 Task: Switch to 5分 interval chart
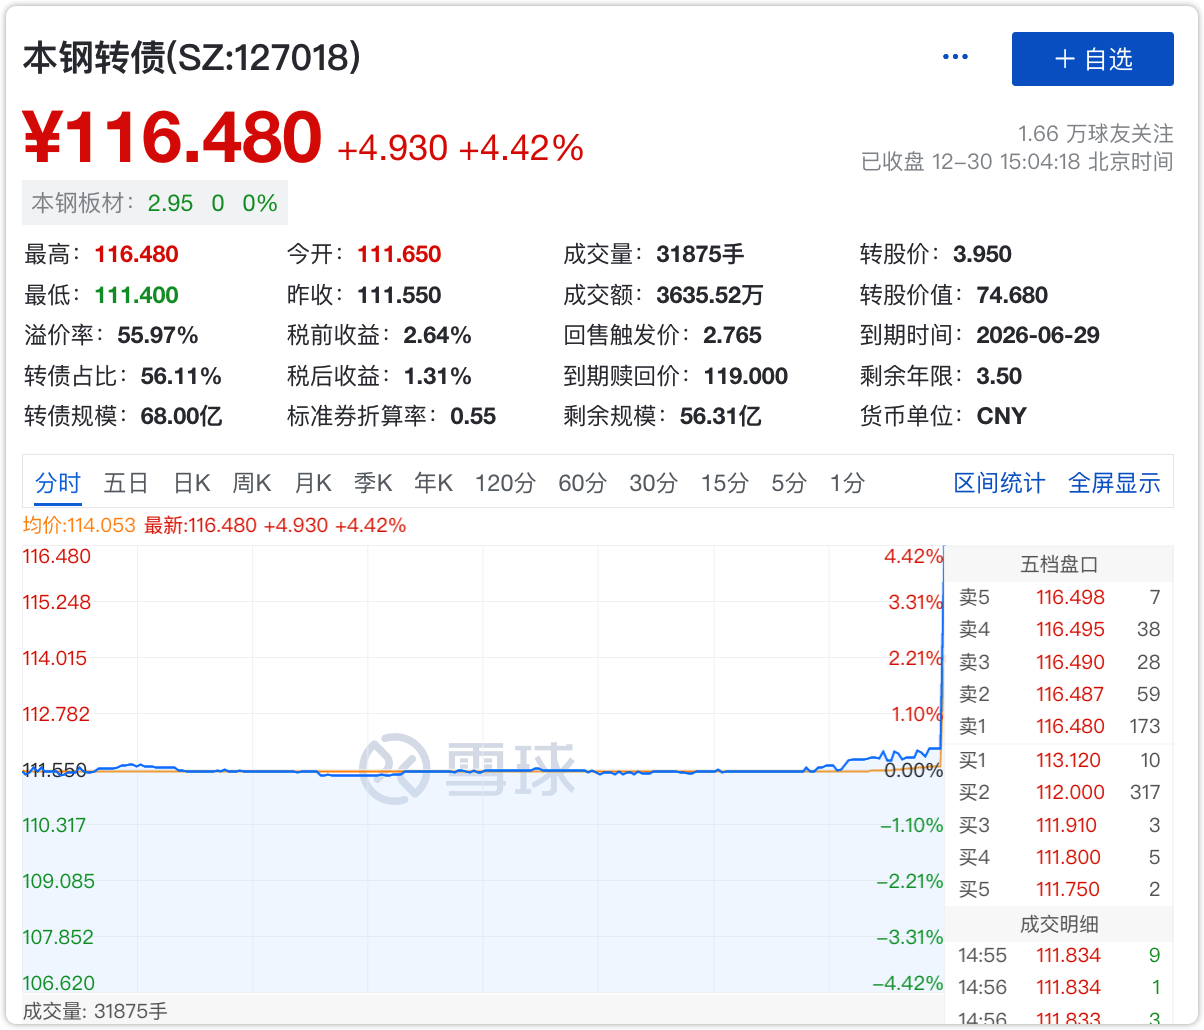coord(789,484)
